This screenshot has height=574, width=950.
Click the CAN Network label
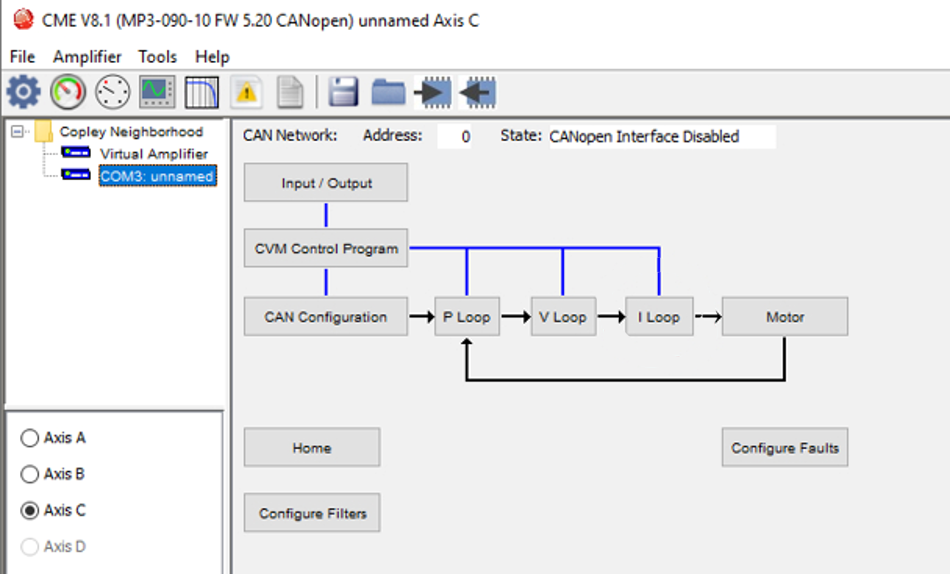coord(290,135)
